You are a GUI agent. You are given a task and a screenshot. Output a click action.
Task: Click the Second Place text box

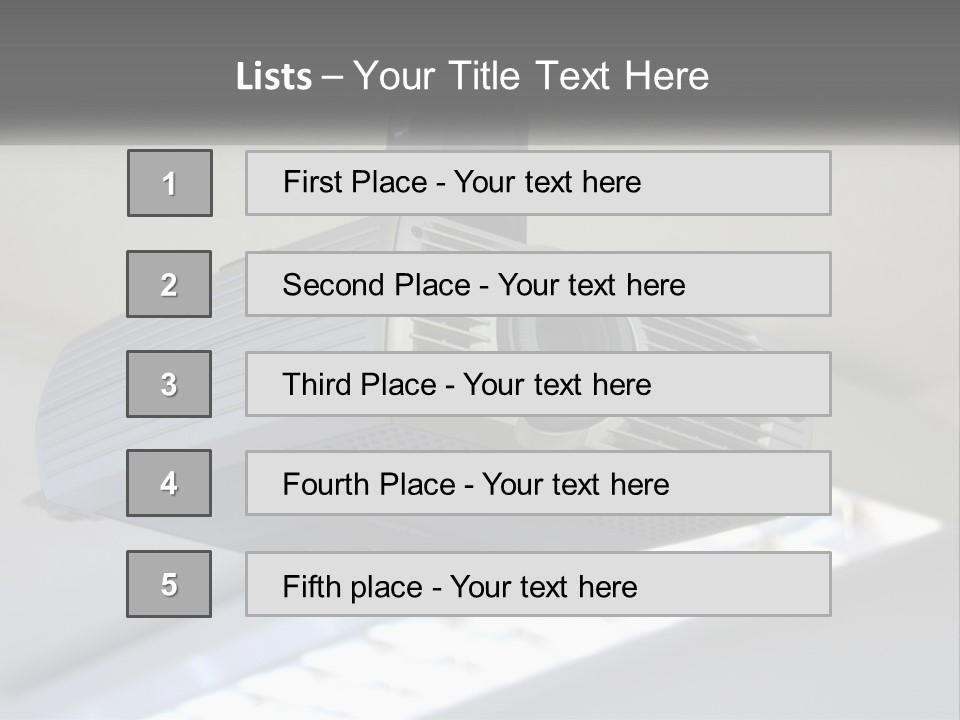coord(538,284)
